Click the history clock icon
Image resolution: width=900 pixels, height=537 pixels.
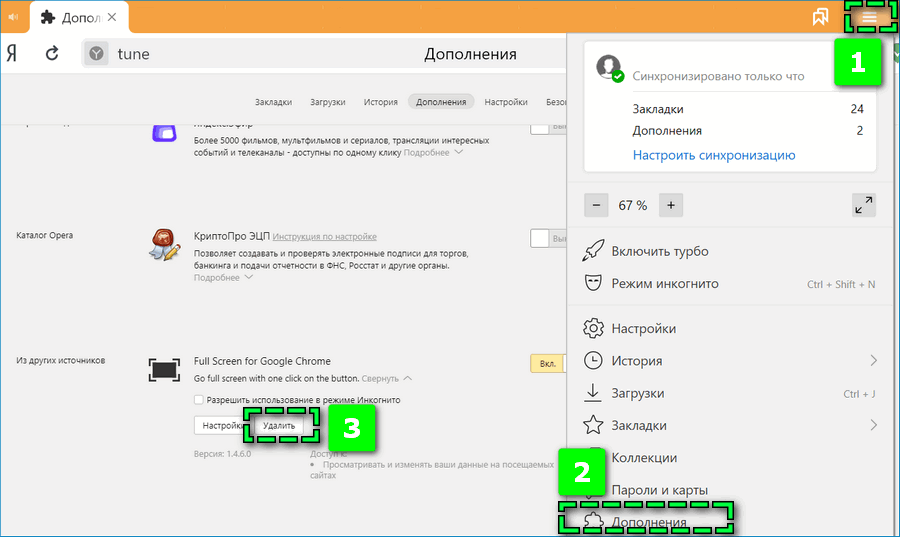(x=593, y=360)
